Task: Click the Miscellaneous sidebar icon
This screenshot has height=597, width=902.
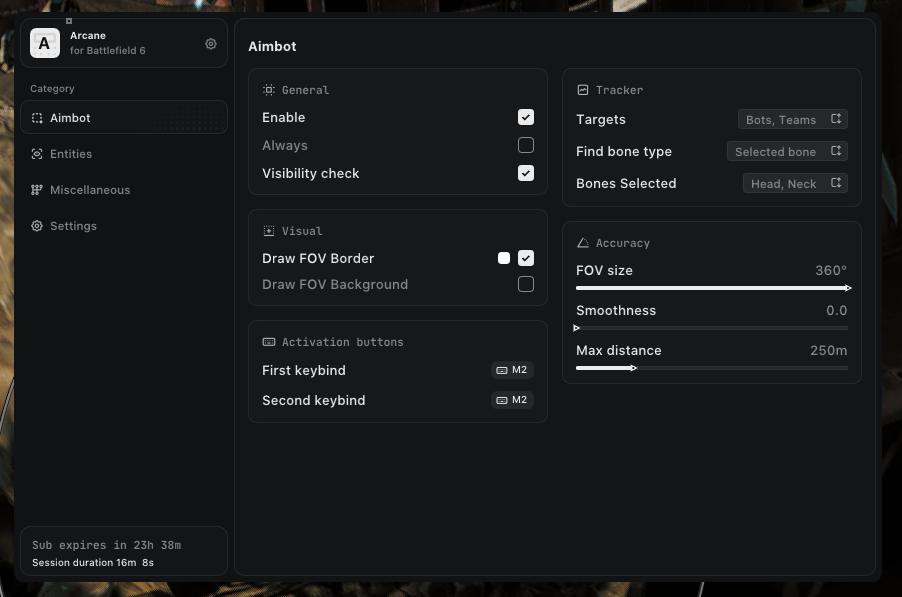Action: pyautogui.click(x=37, y=190)
